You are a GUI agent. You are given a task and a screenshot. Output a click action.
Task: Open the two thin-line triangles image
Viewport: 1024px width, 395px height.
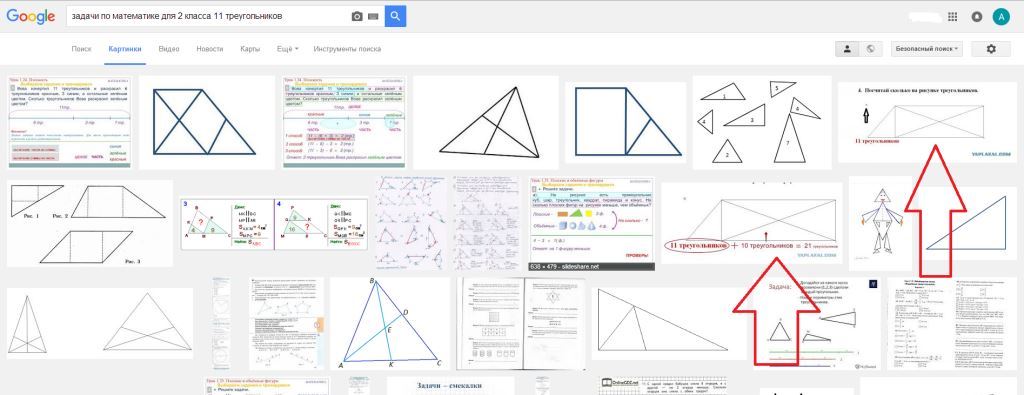(x=100, y=323)
